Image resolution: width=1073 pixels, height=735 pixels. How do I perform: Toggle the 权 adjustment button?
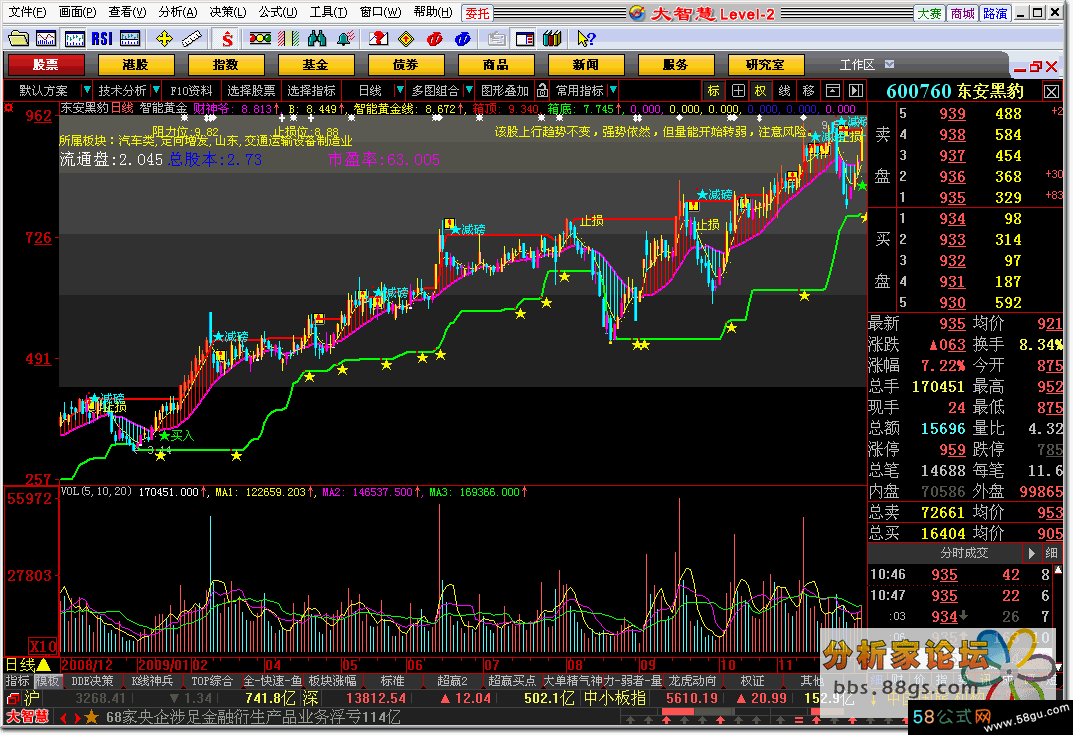[x=760, y=90]
